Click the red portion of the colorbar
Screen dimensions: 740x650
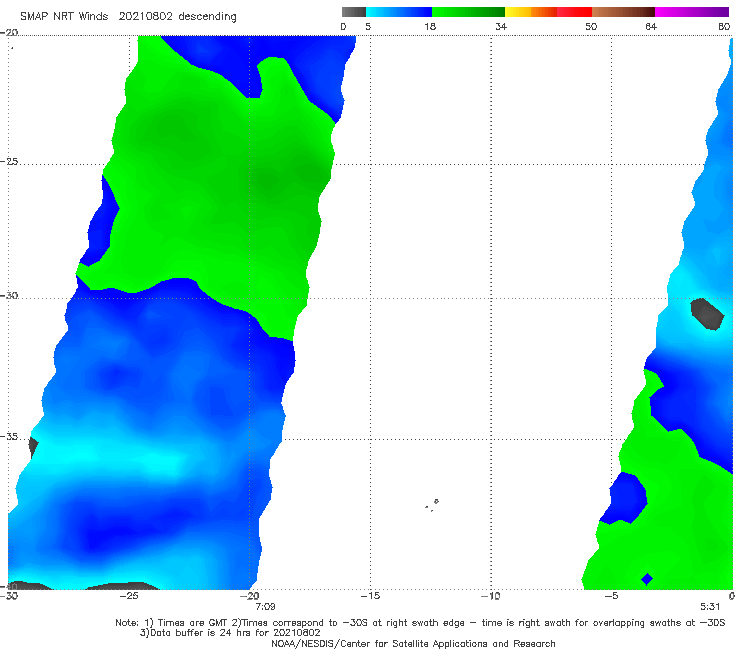click(574, 12)
